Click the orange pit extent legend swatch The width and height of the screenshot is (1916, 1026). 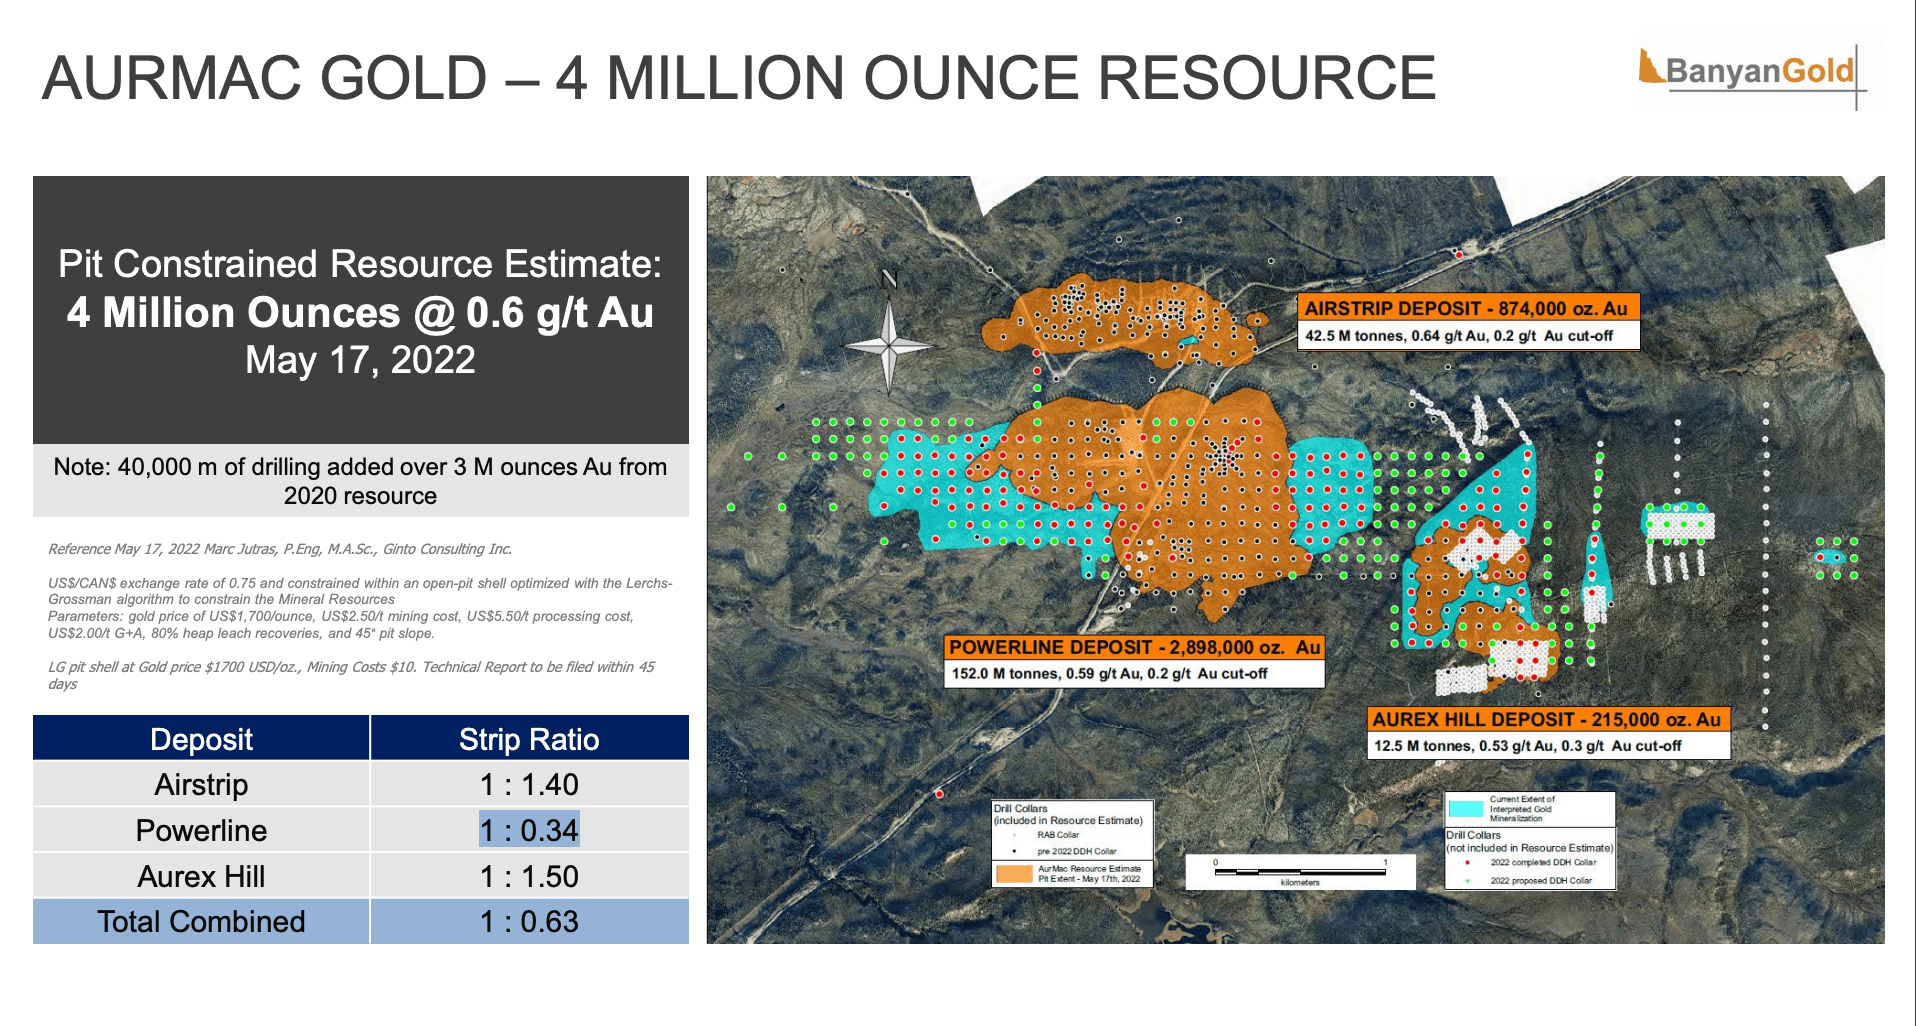click(1014, 874)
